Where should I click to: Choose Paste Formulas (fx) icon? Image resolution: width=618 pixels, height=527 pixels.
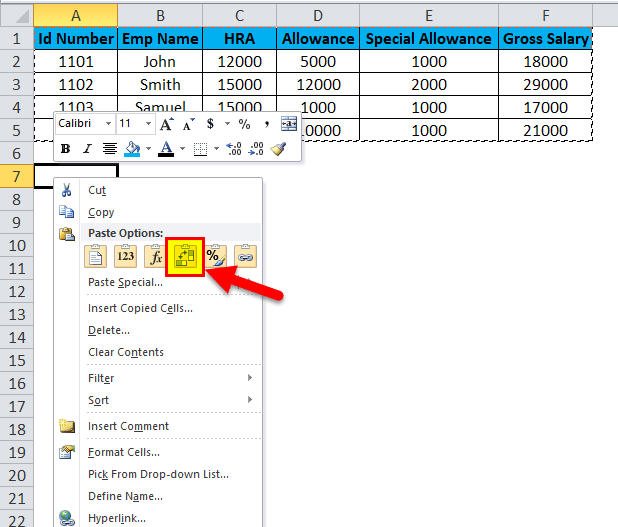tap(155, 256)
